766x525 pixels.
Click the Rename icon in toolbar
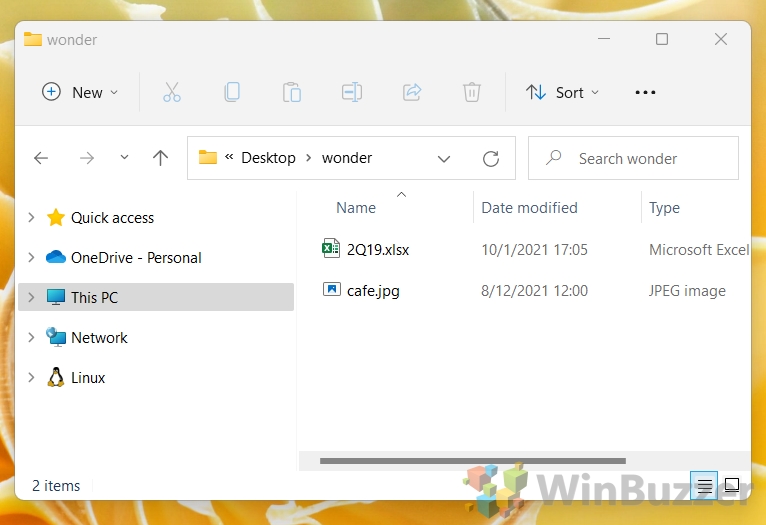352,92
